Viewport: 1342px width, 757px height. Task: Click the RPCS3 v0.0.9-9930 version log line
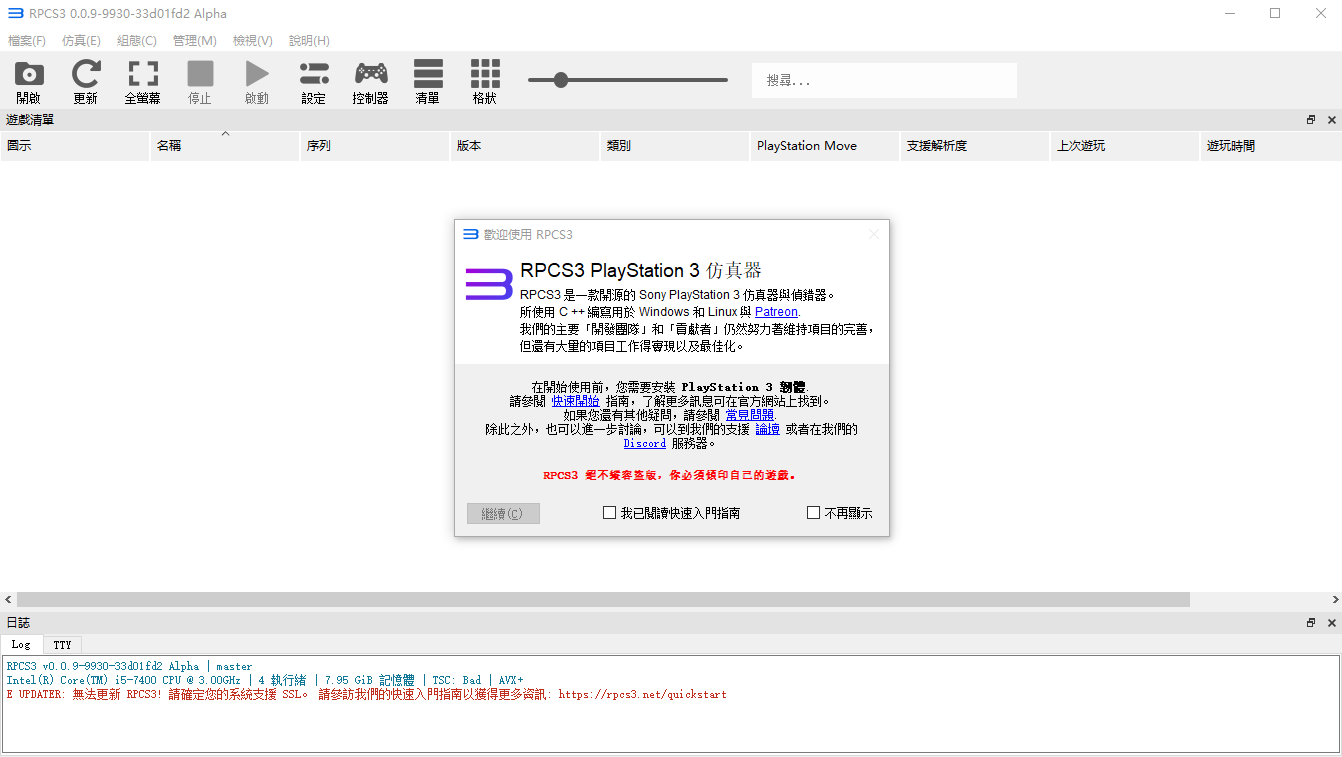129,666
